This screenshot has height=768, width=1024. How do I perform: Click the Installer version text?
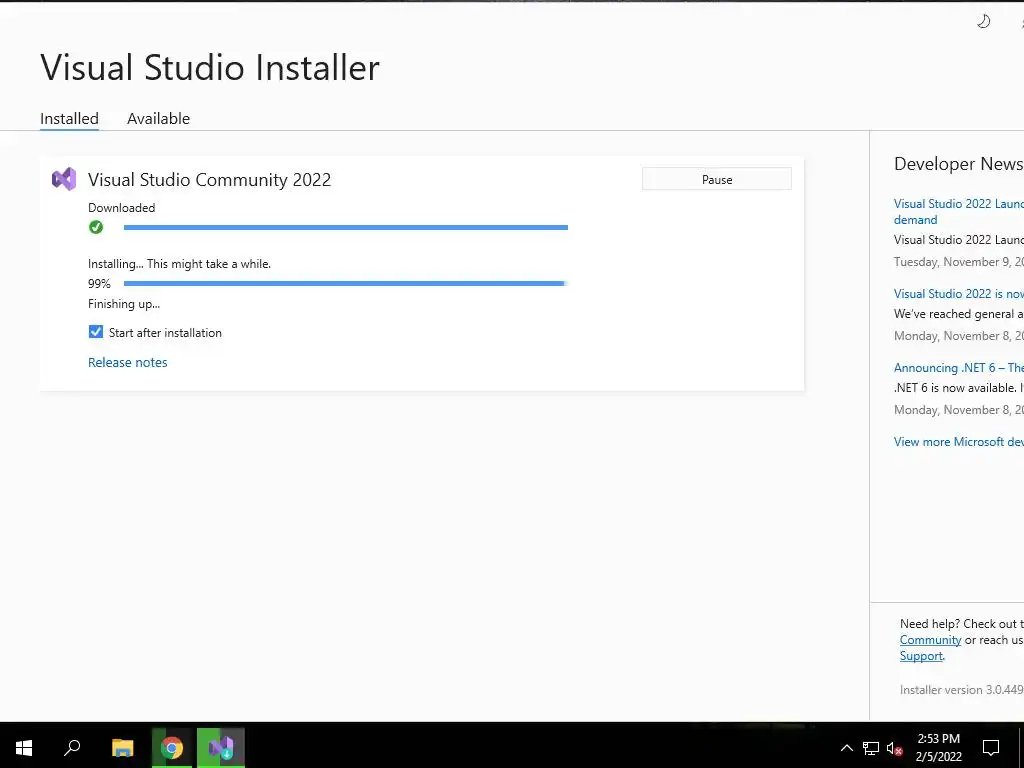961,690
